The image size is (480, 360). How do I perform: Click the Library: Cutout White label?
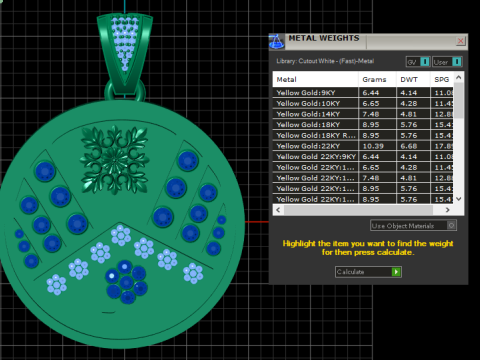(325, 61)
